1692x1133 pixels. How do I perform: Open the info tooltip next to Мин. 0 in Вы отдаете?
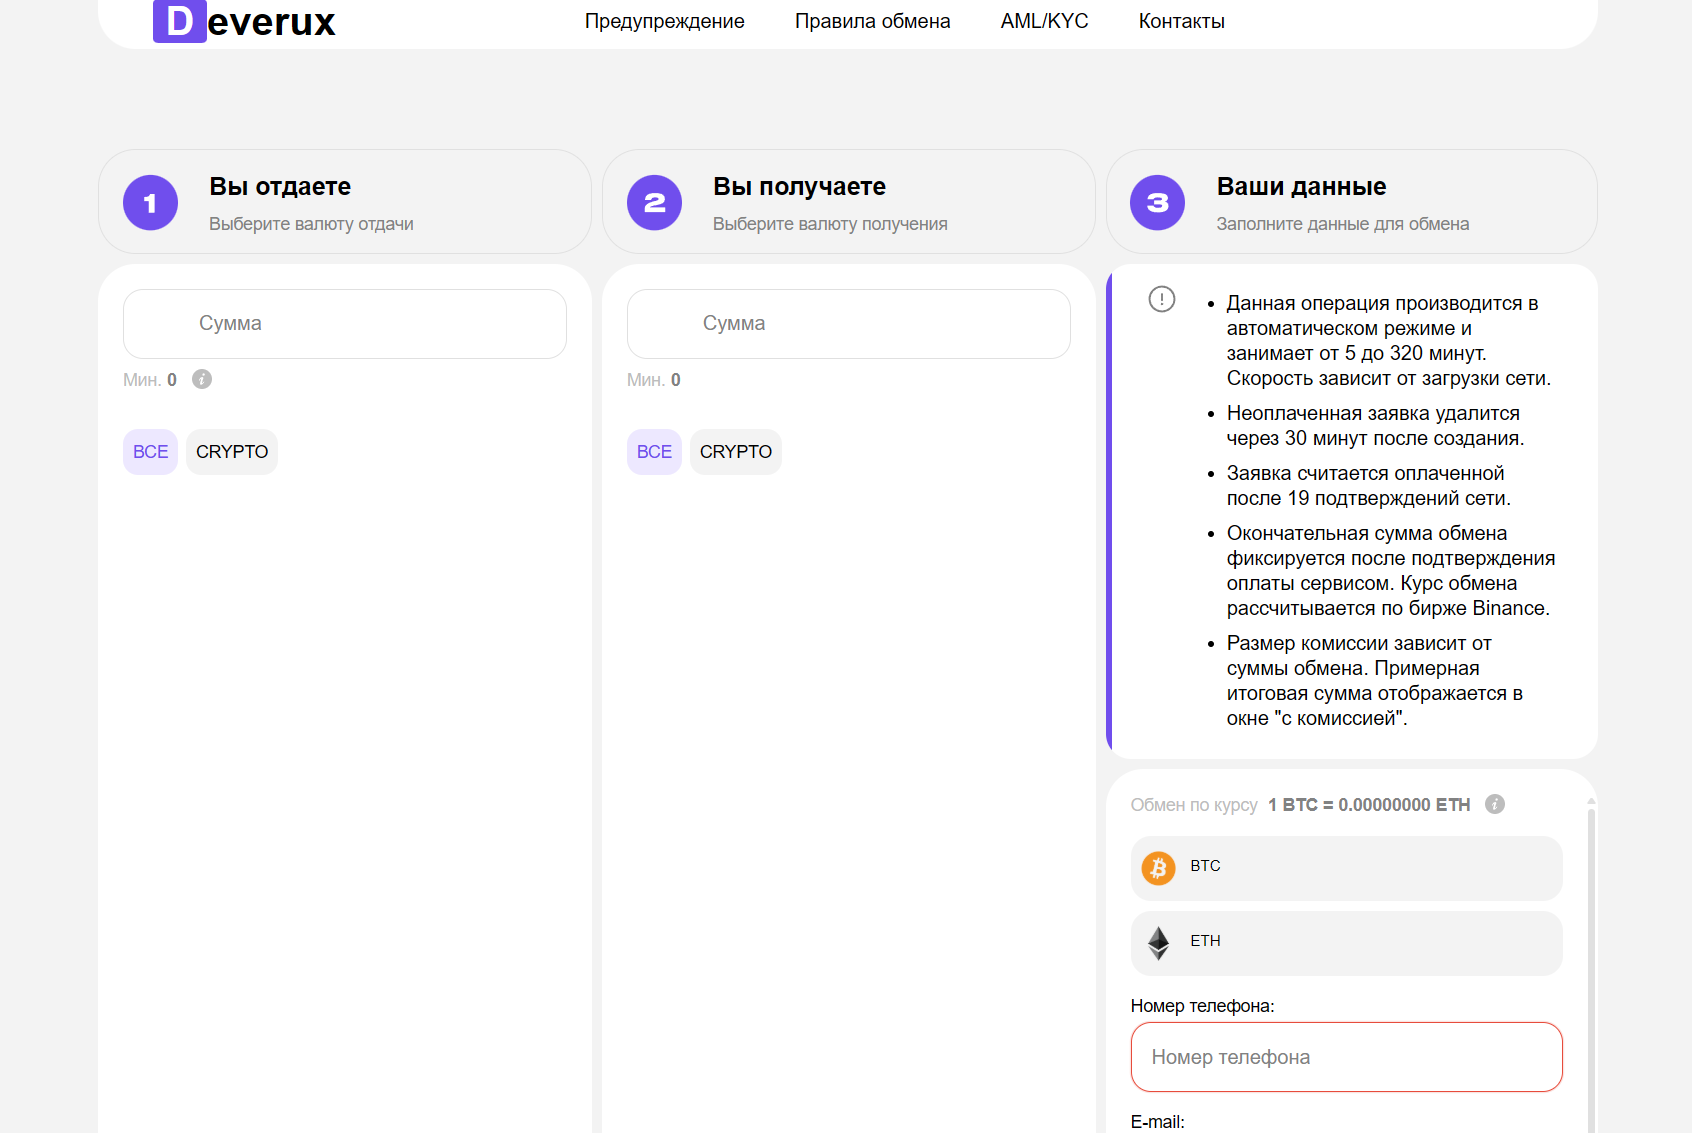(203, 379)
